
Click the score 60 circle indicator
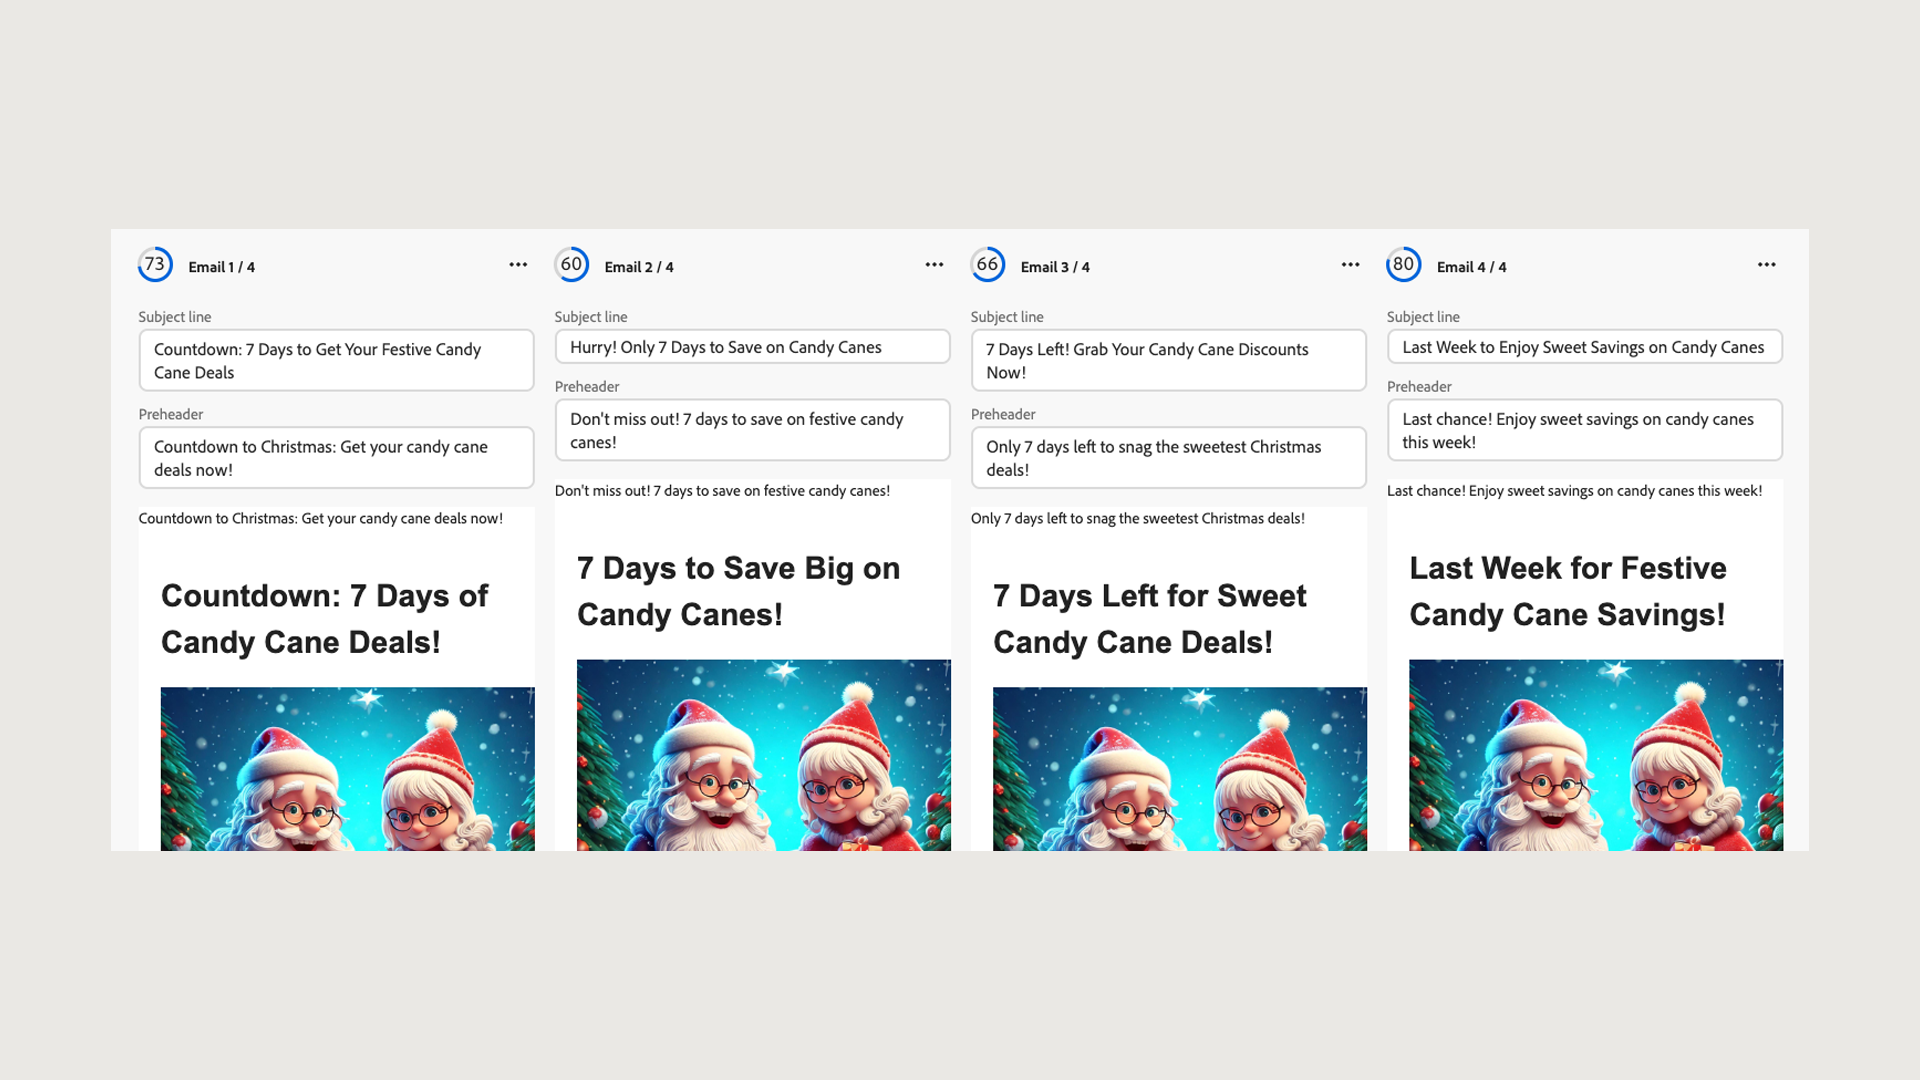(x=571, y=265)
